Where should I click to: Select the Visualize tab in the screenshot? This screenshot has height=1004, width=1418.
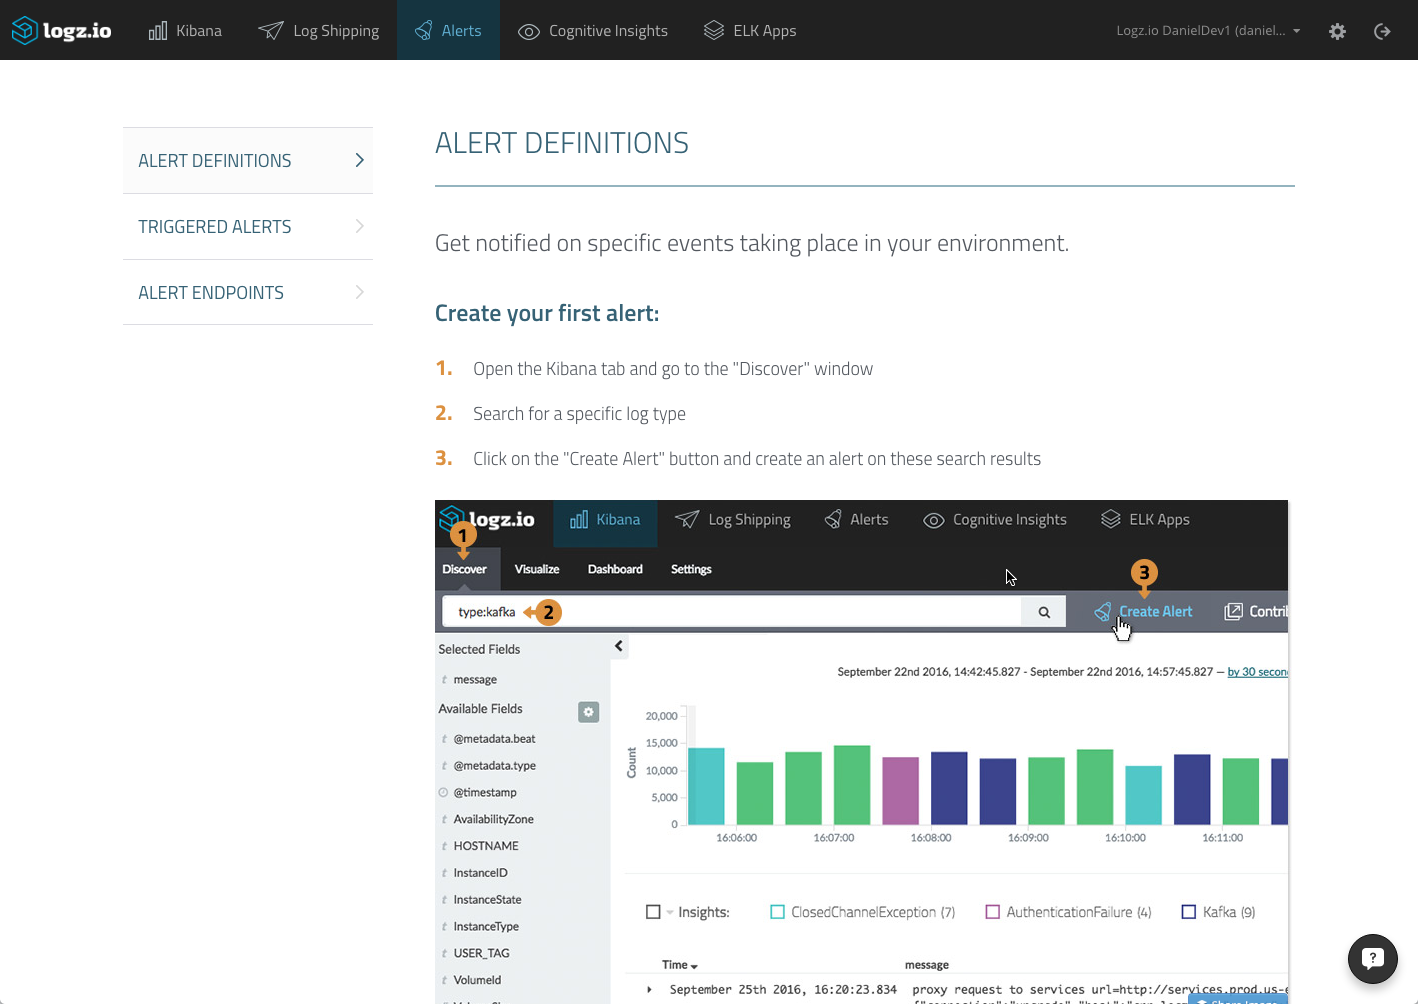pyautogui.click(x=537, y=569)
